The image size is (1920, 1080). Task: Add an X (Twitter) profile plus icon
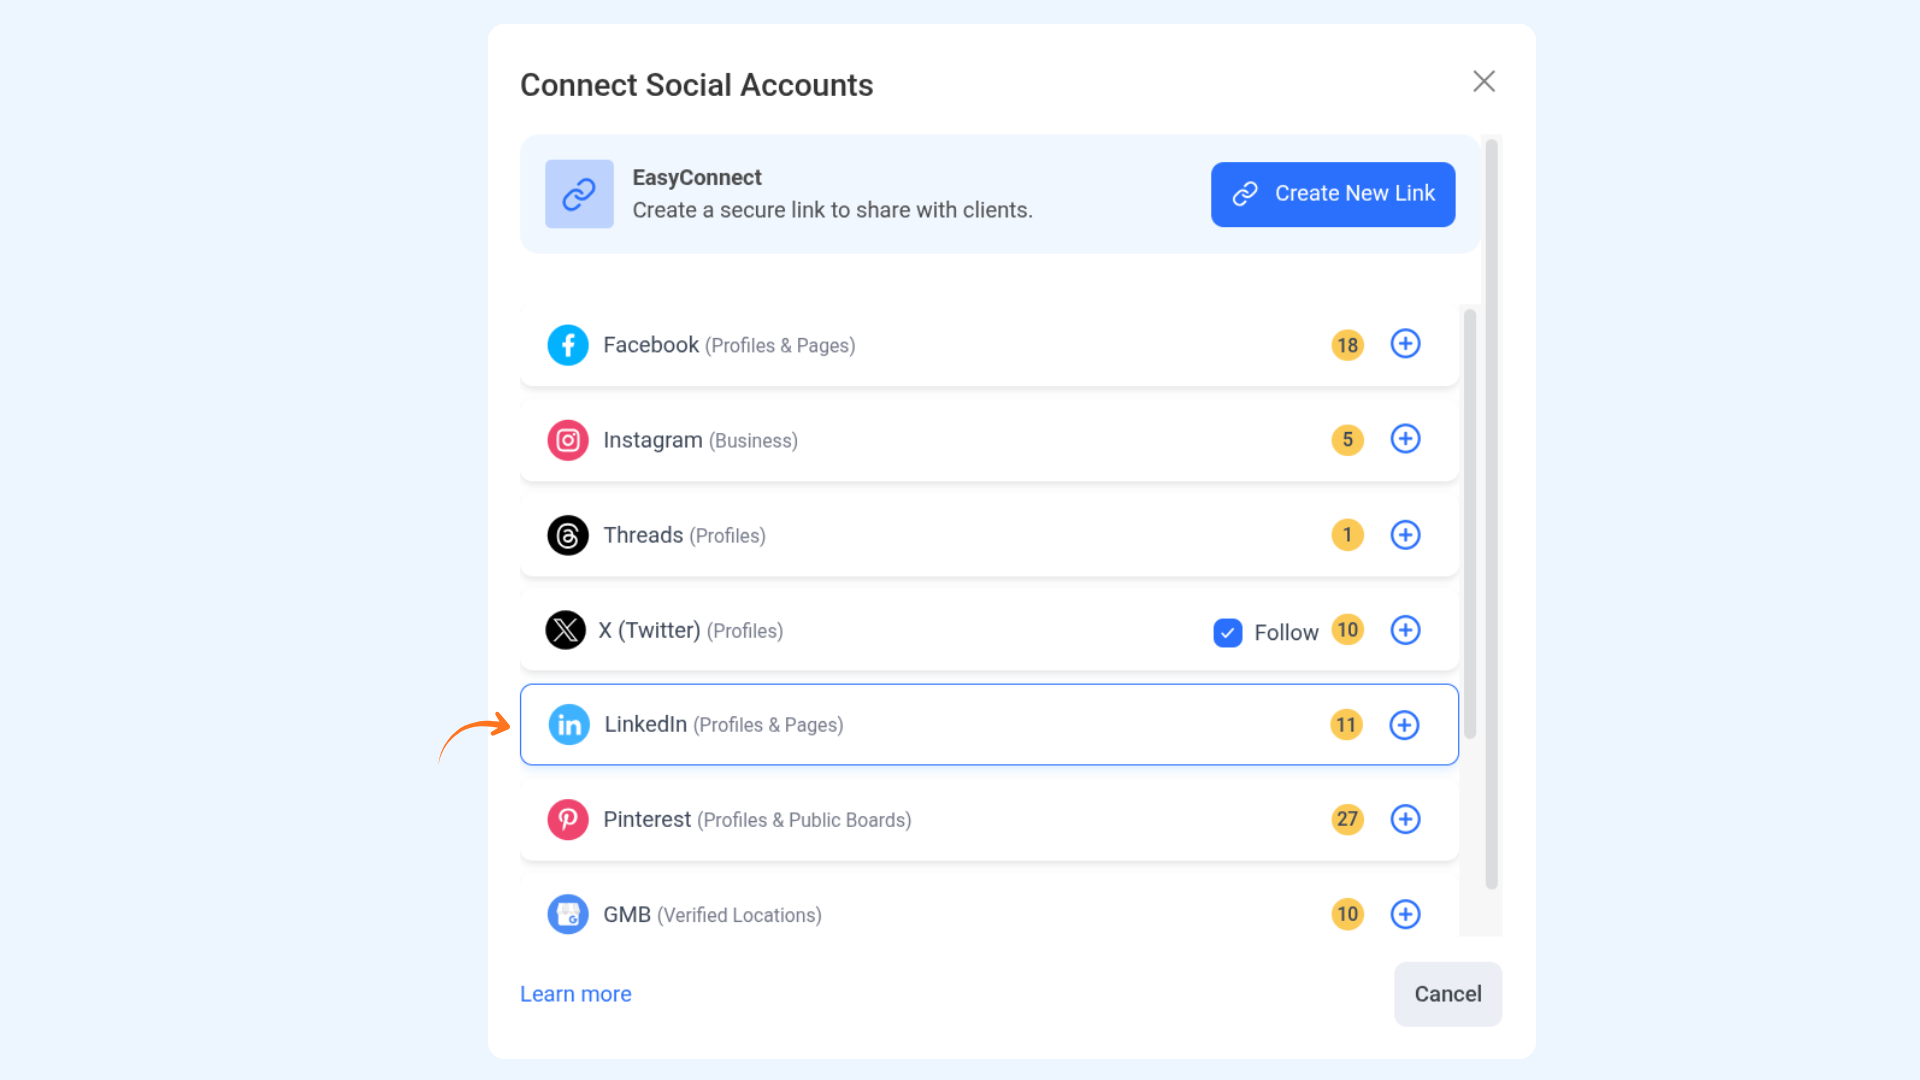(1405, 630)
